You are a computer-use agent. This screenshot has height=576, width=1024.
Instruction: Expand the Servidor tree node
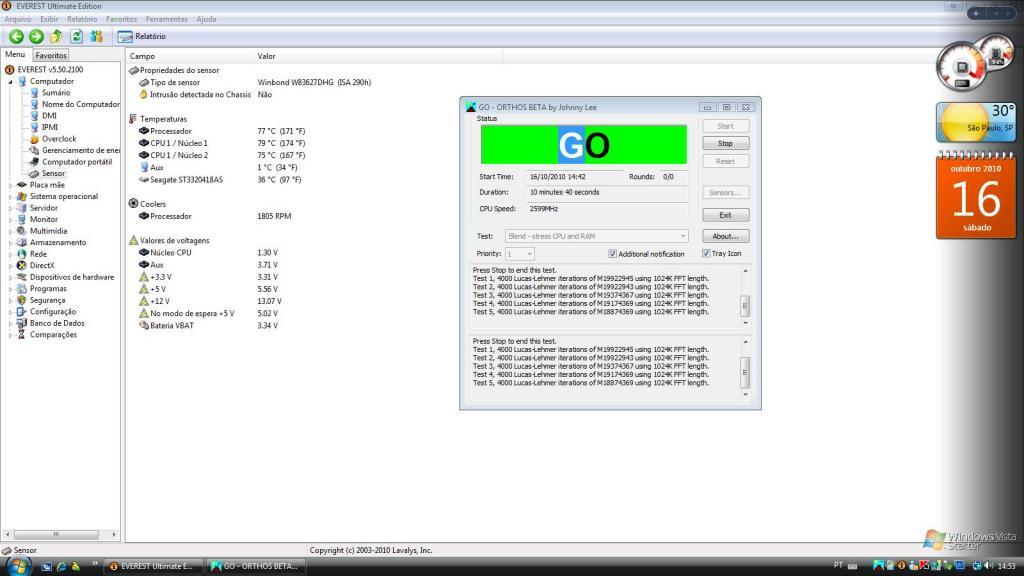[10, 208]
